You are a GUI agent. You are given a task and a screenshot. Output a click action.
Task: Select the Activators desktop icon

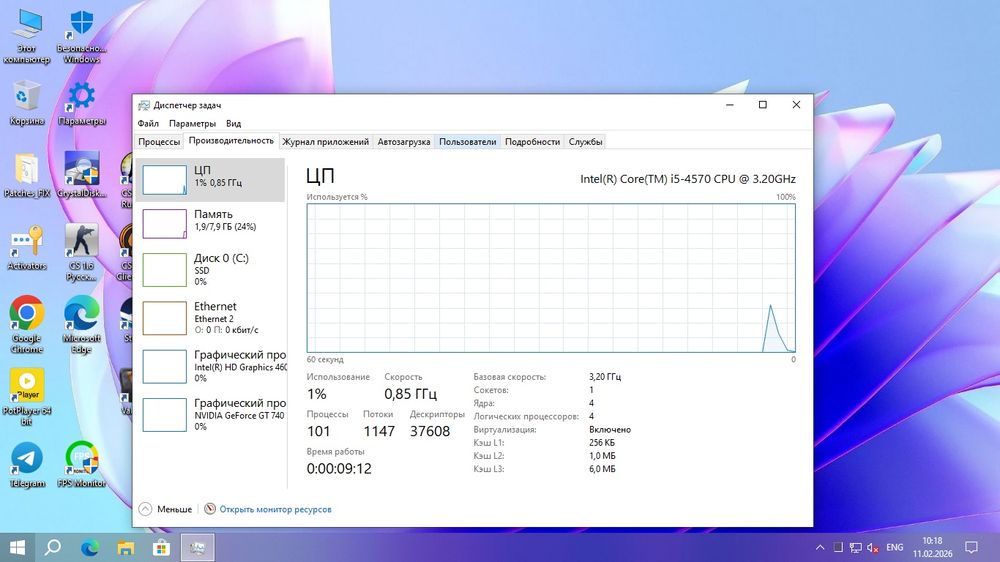tap(27, 248)
